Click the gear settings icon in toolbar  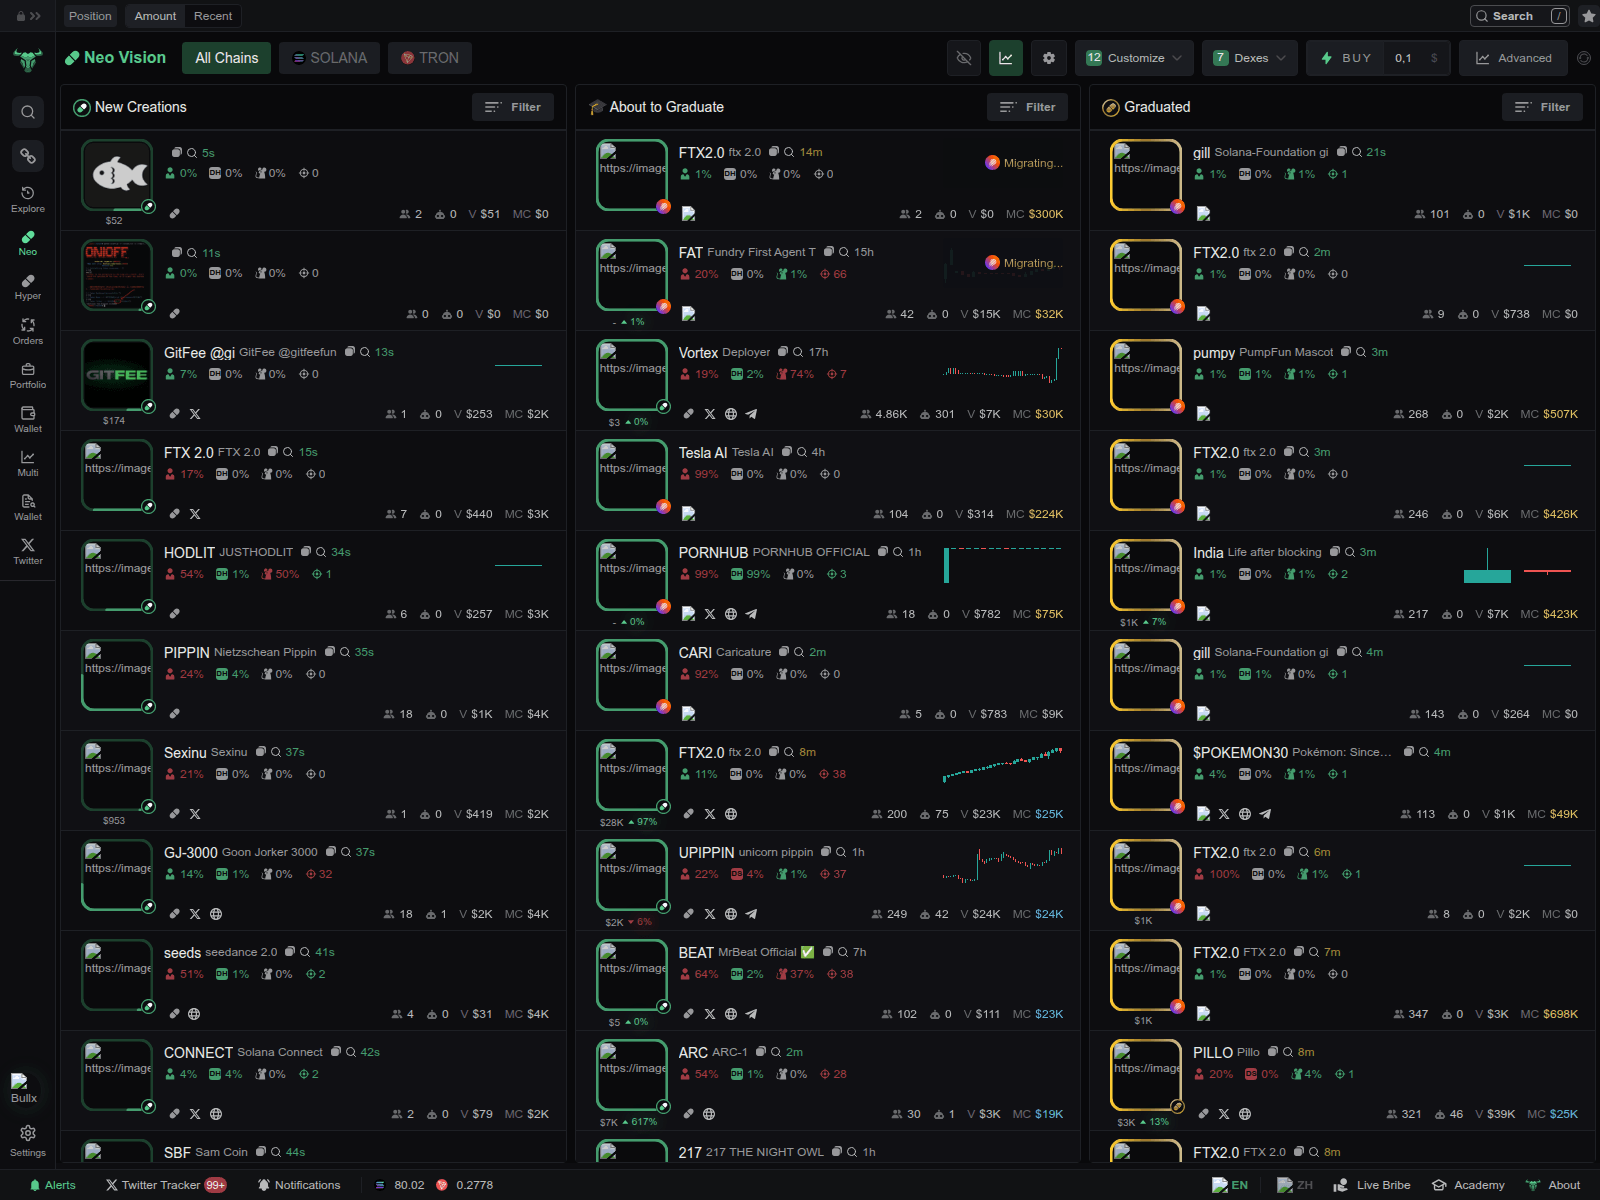(x=1048, y=58)
